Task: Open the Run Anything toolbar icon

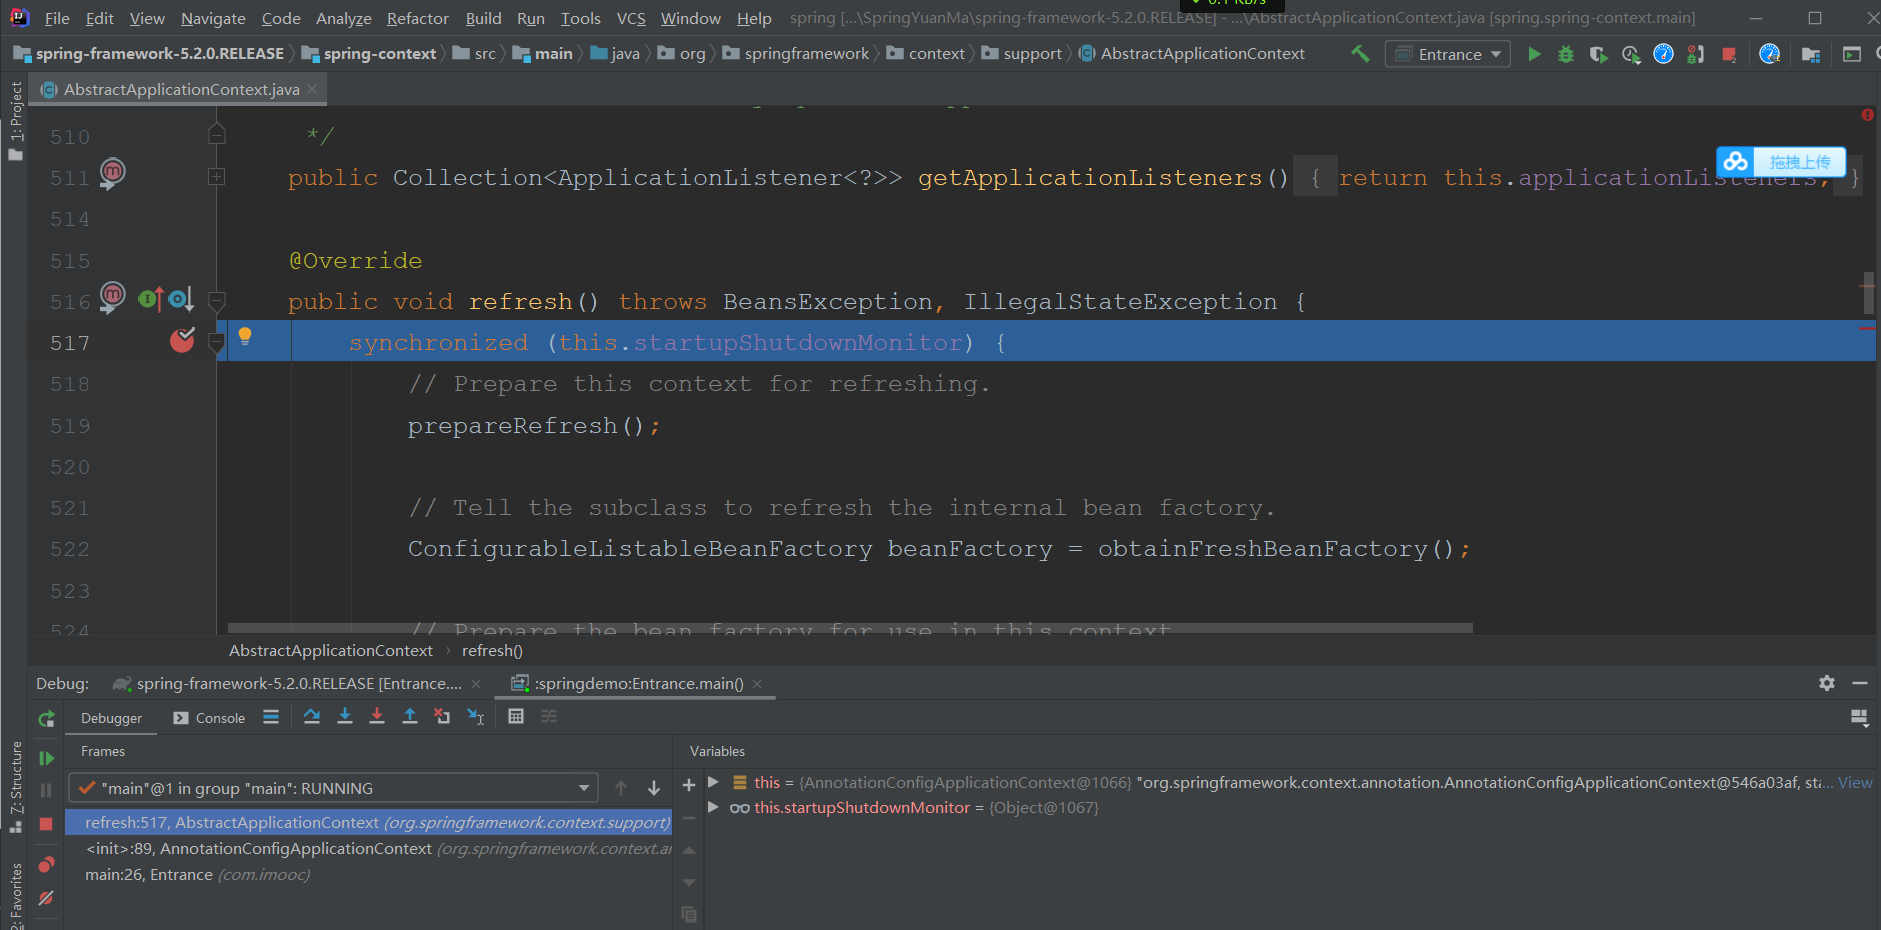Action: 1852,54
